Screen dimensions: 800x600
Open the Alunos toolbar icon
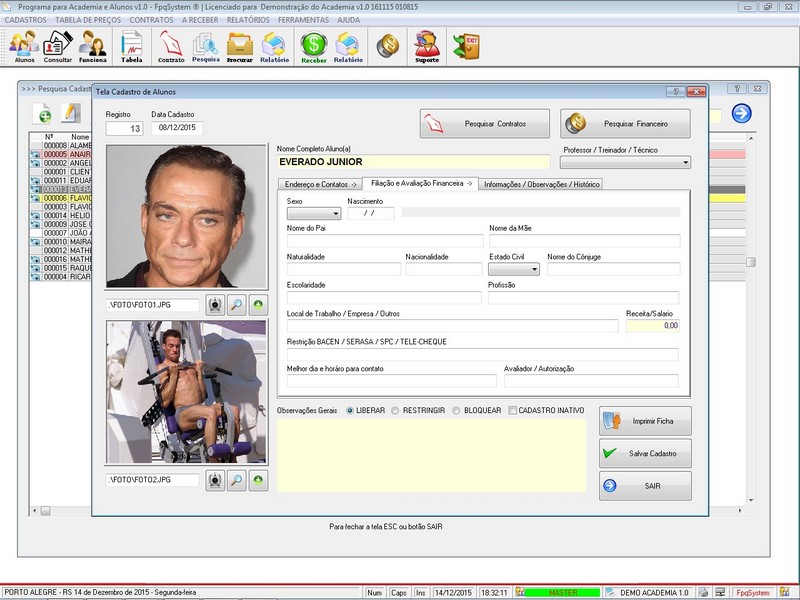tap(24, 46)
